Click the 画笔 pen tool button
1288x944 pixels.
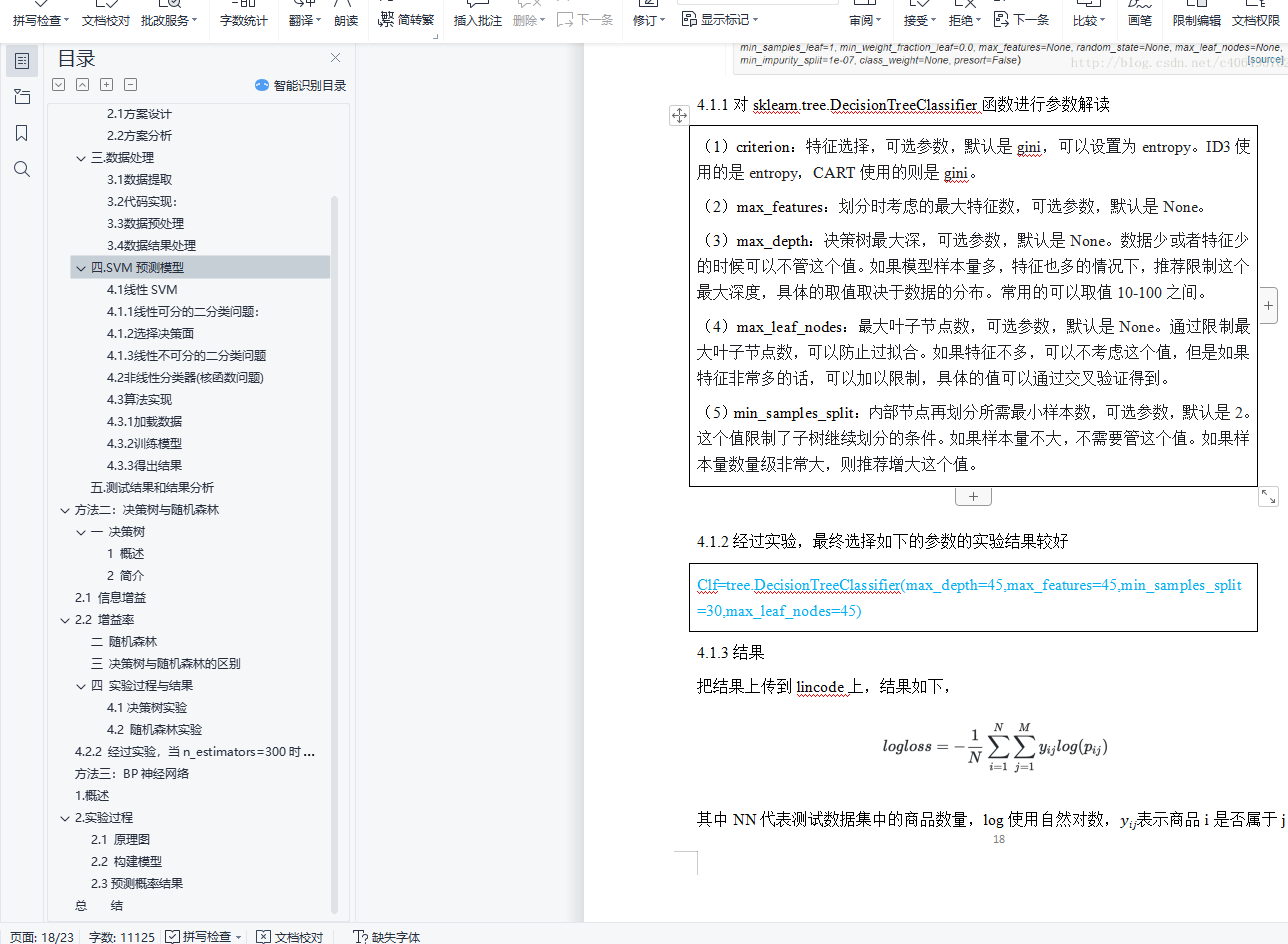coord(1140,20)
